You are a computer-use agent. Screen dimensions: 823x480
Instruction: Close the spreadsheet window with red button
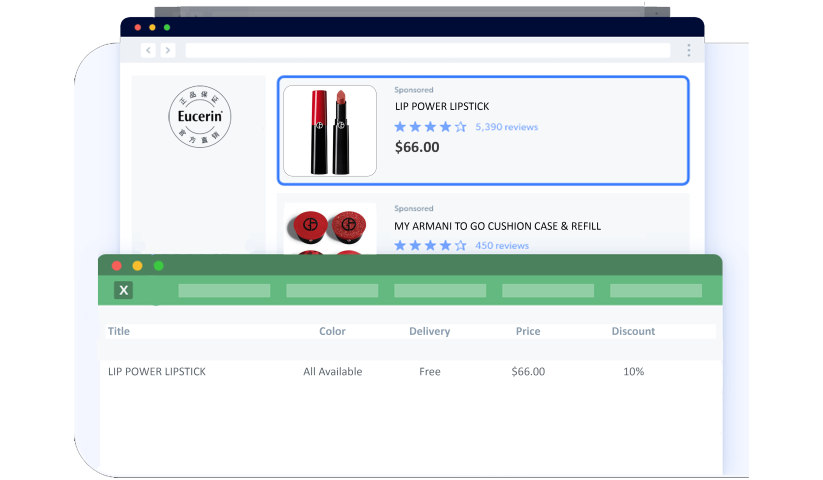click(117, 266)
